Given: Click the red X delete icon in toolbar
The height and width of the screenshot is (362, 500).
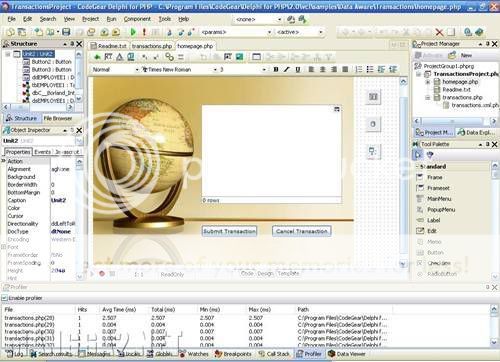Looking at the screenshot, I should pos(439,32).
